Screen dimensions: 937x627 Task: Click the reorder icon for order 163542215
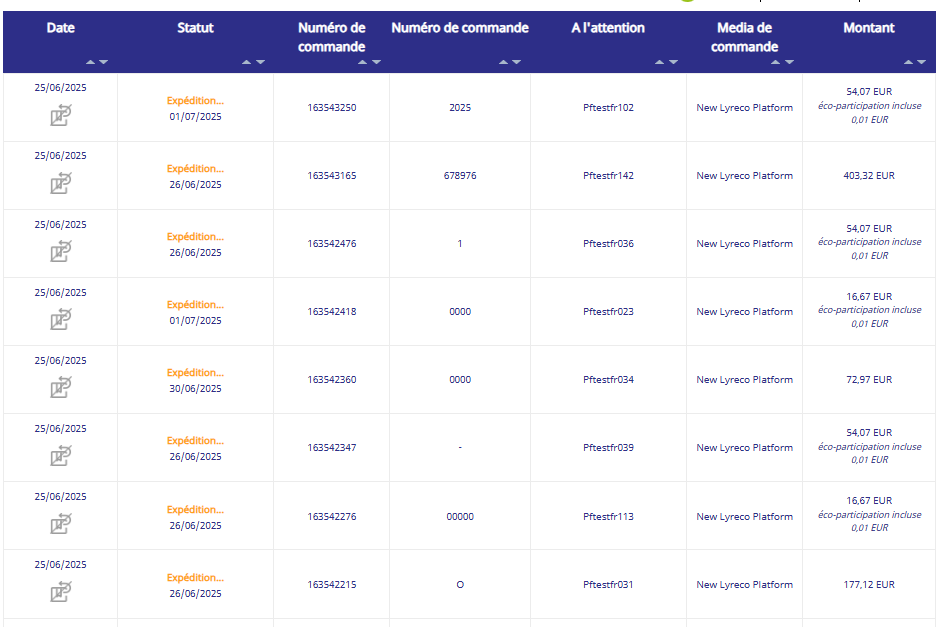[61, 592]
